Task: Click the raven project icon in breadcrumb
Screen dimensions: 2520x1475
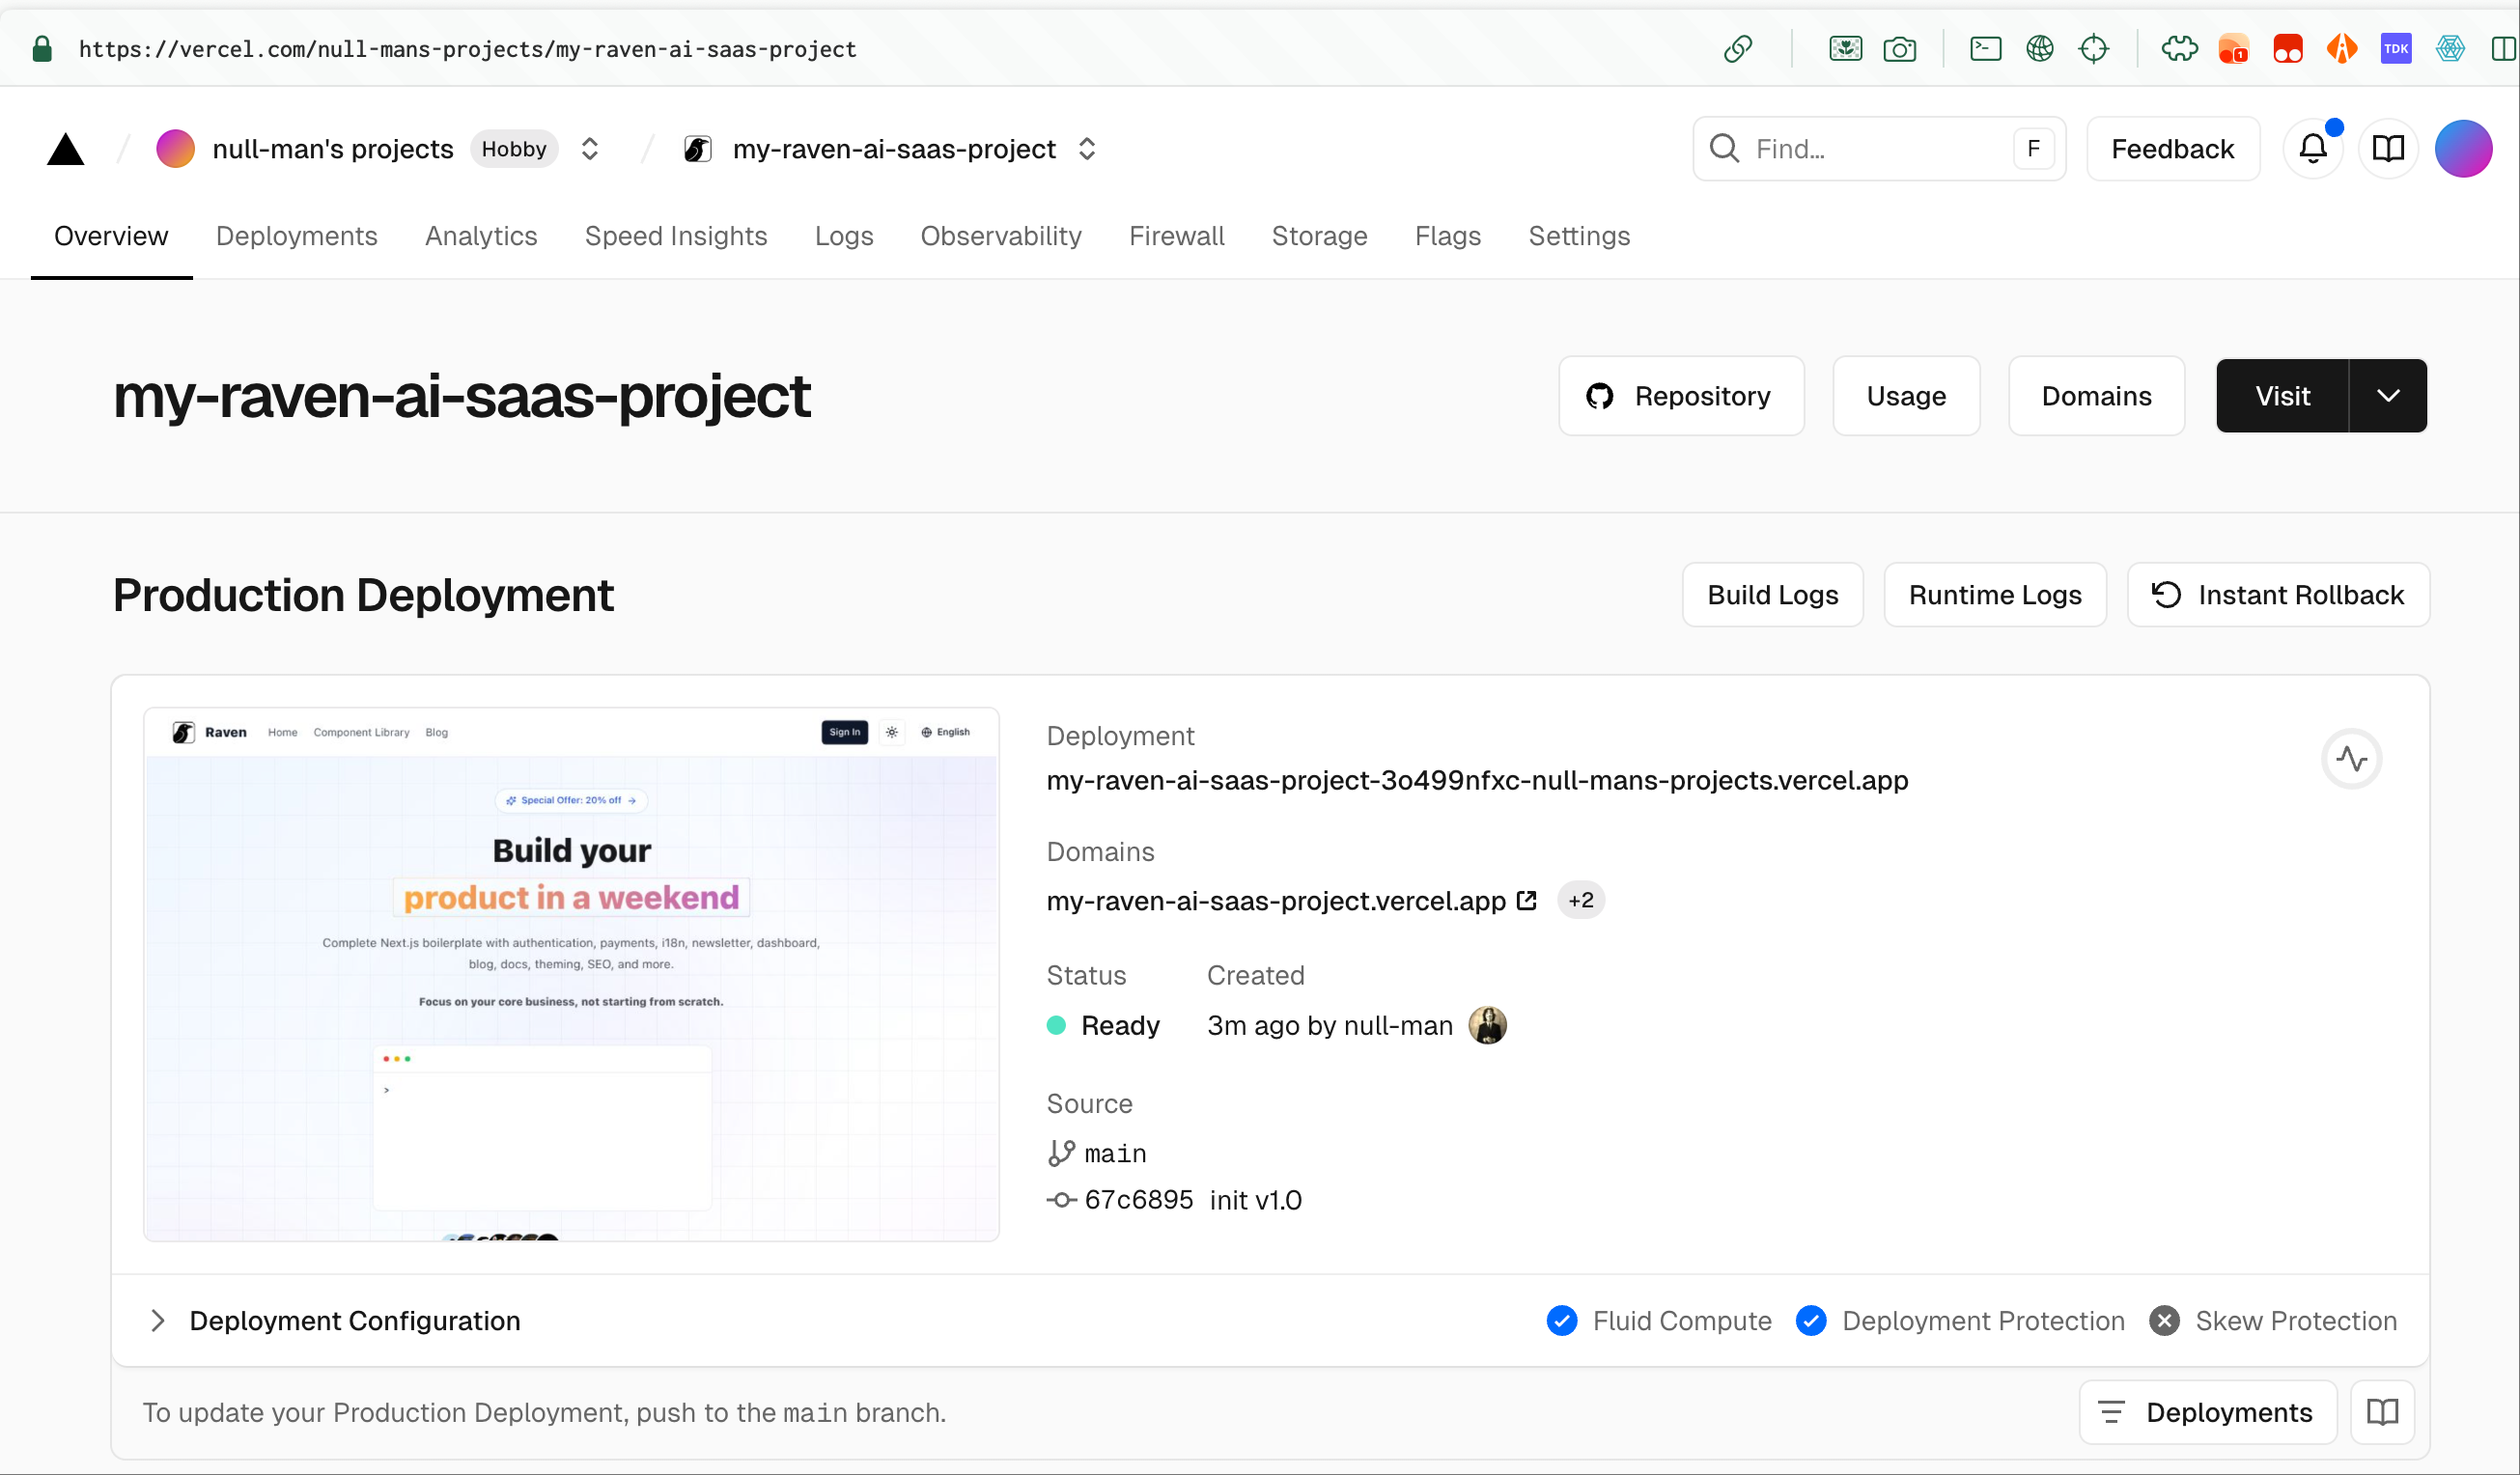Action: (697, 149)
